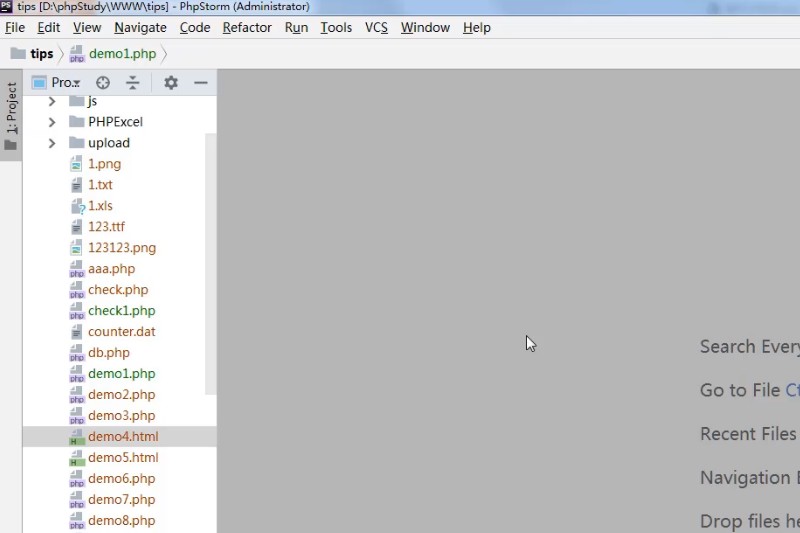
Task: Click the PhpStorm app icon in title bar
Action: [x=6, y=6]
